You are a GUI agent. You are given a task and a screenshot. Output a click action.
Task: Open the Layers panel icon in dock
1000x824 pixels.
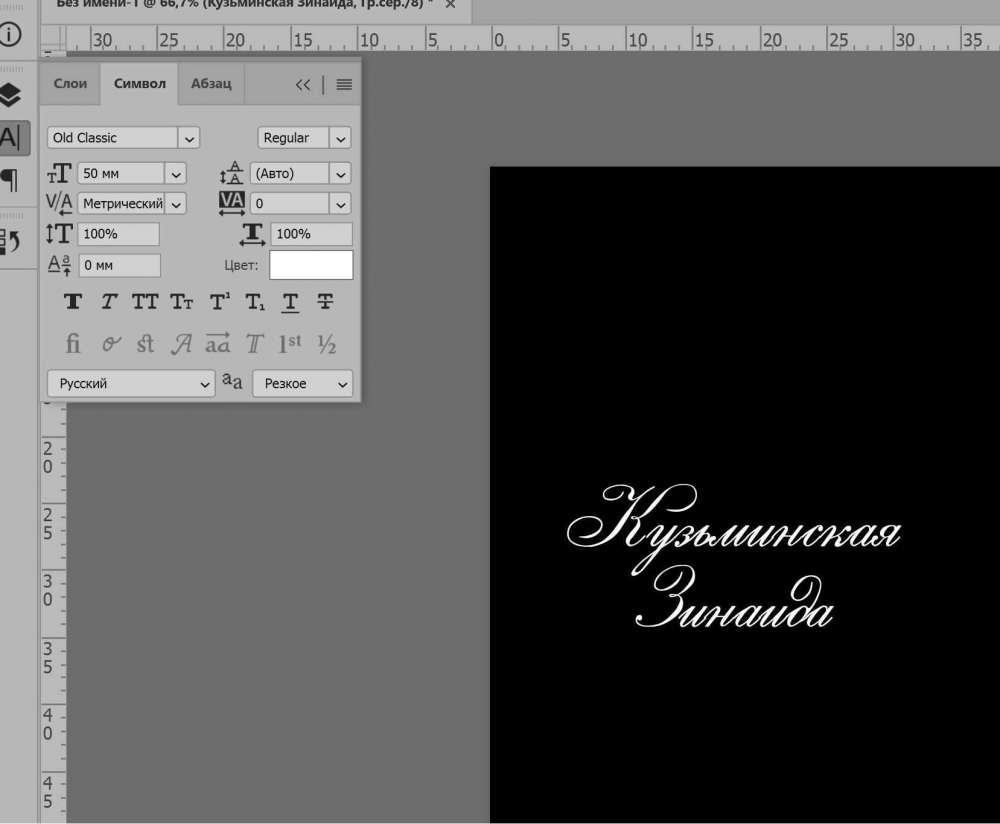click(x=10, y=95)
